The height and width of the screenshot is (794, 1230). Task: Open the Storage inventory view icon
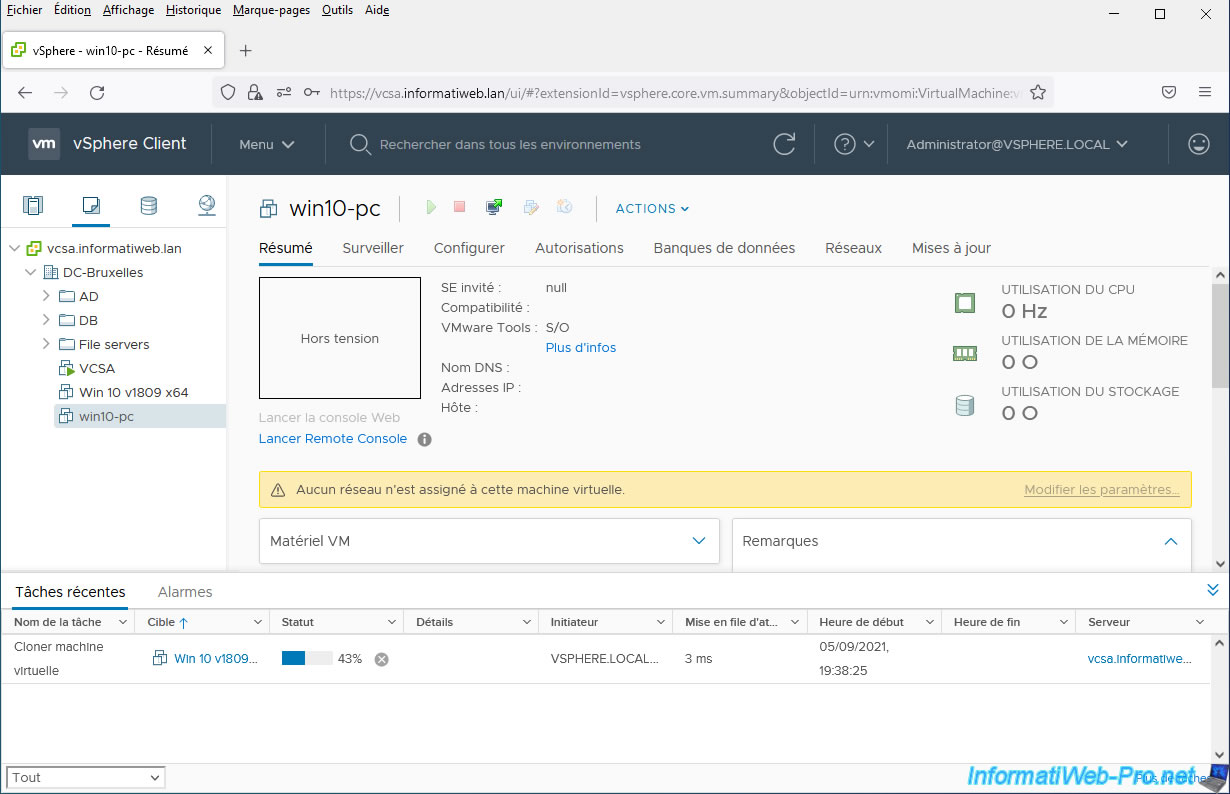point(148,206)
